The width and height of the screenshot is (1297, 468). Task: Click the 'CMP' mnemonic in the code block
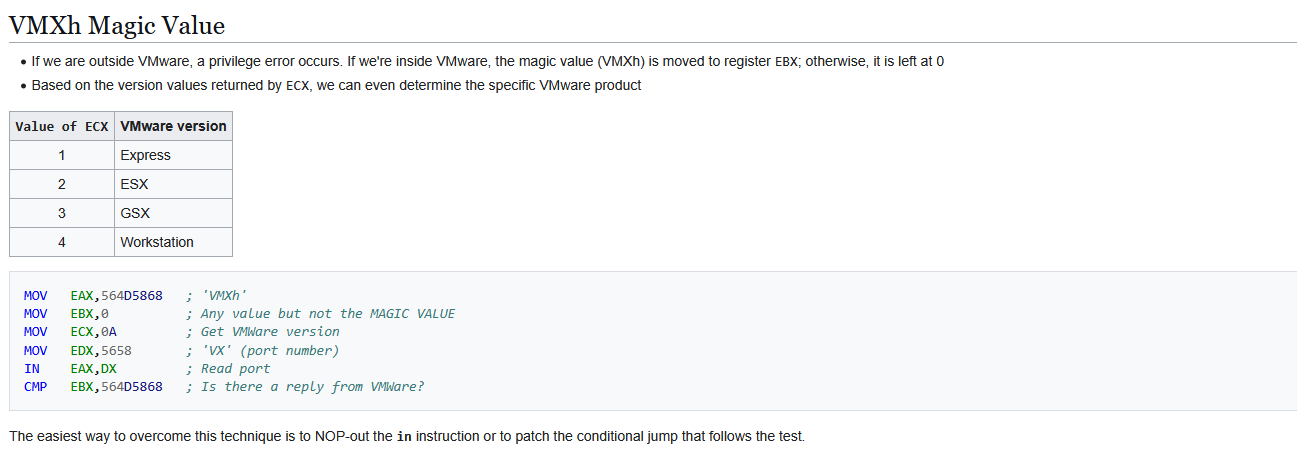[x=35, y=387]
